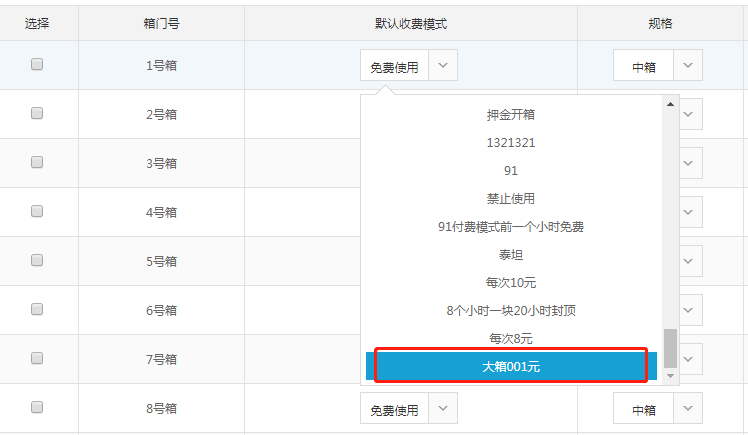This screenshot has width=748, height=435.
Task: Tick the checkbox for 1号箱
Action: coord(37,64)
